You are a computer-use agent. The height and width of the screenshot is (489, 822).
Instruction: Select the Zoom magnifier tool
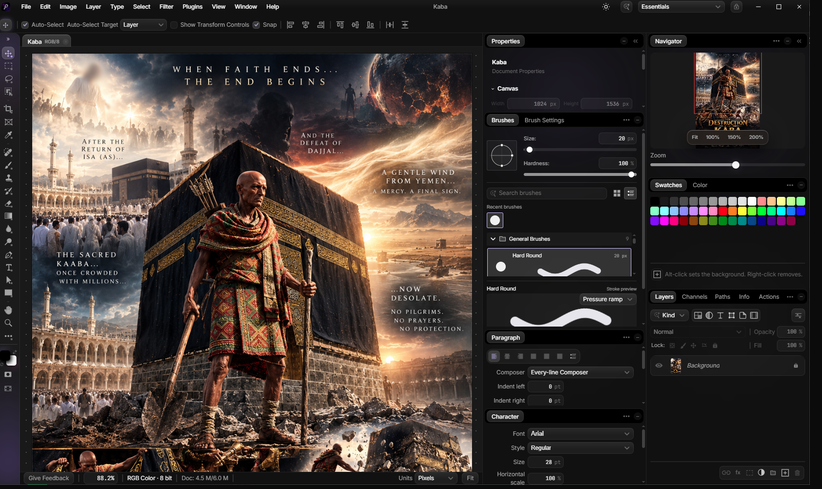point(8,323)
